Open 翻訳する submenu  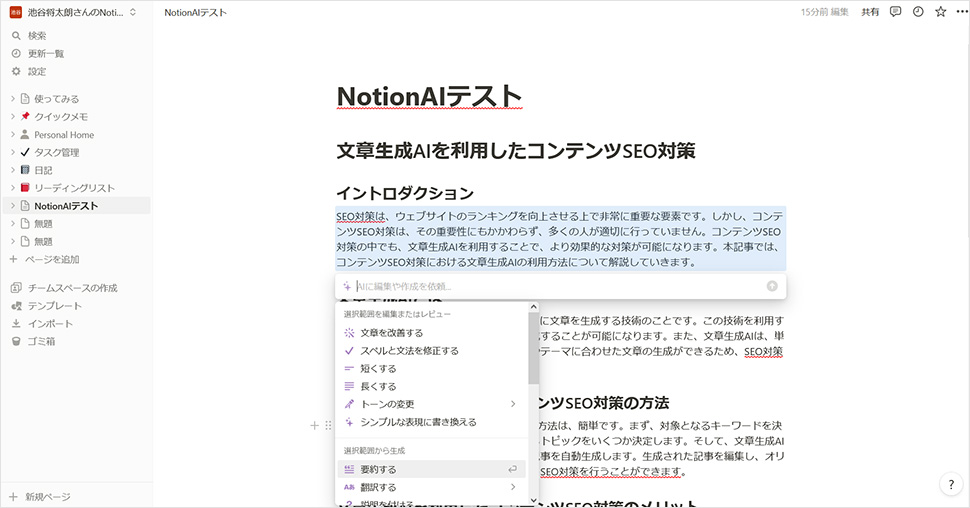point(432,488)
